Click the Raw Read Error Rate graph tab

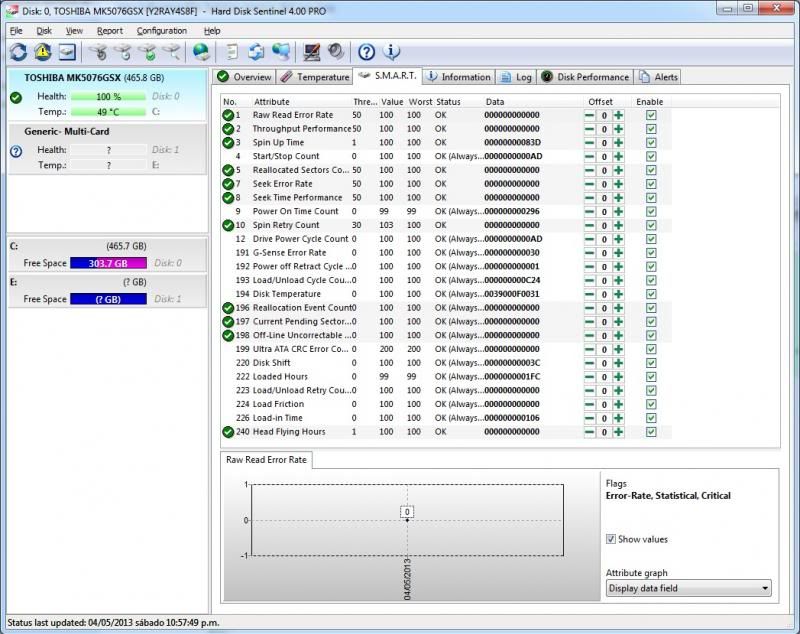[x=266, y=460]
